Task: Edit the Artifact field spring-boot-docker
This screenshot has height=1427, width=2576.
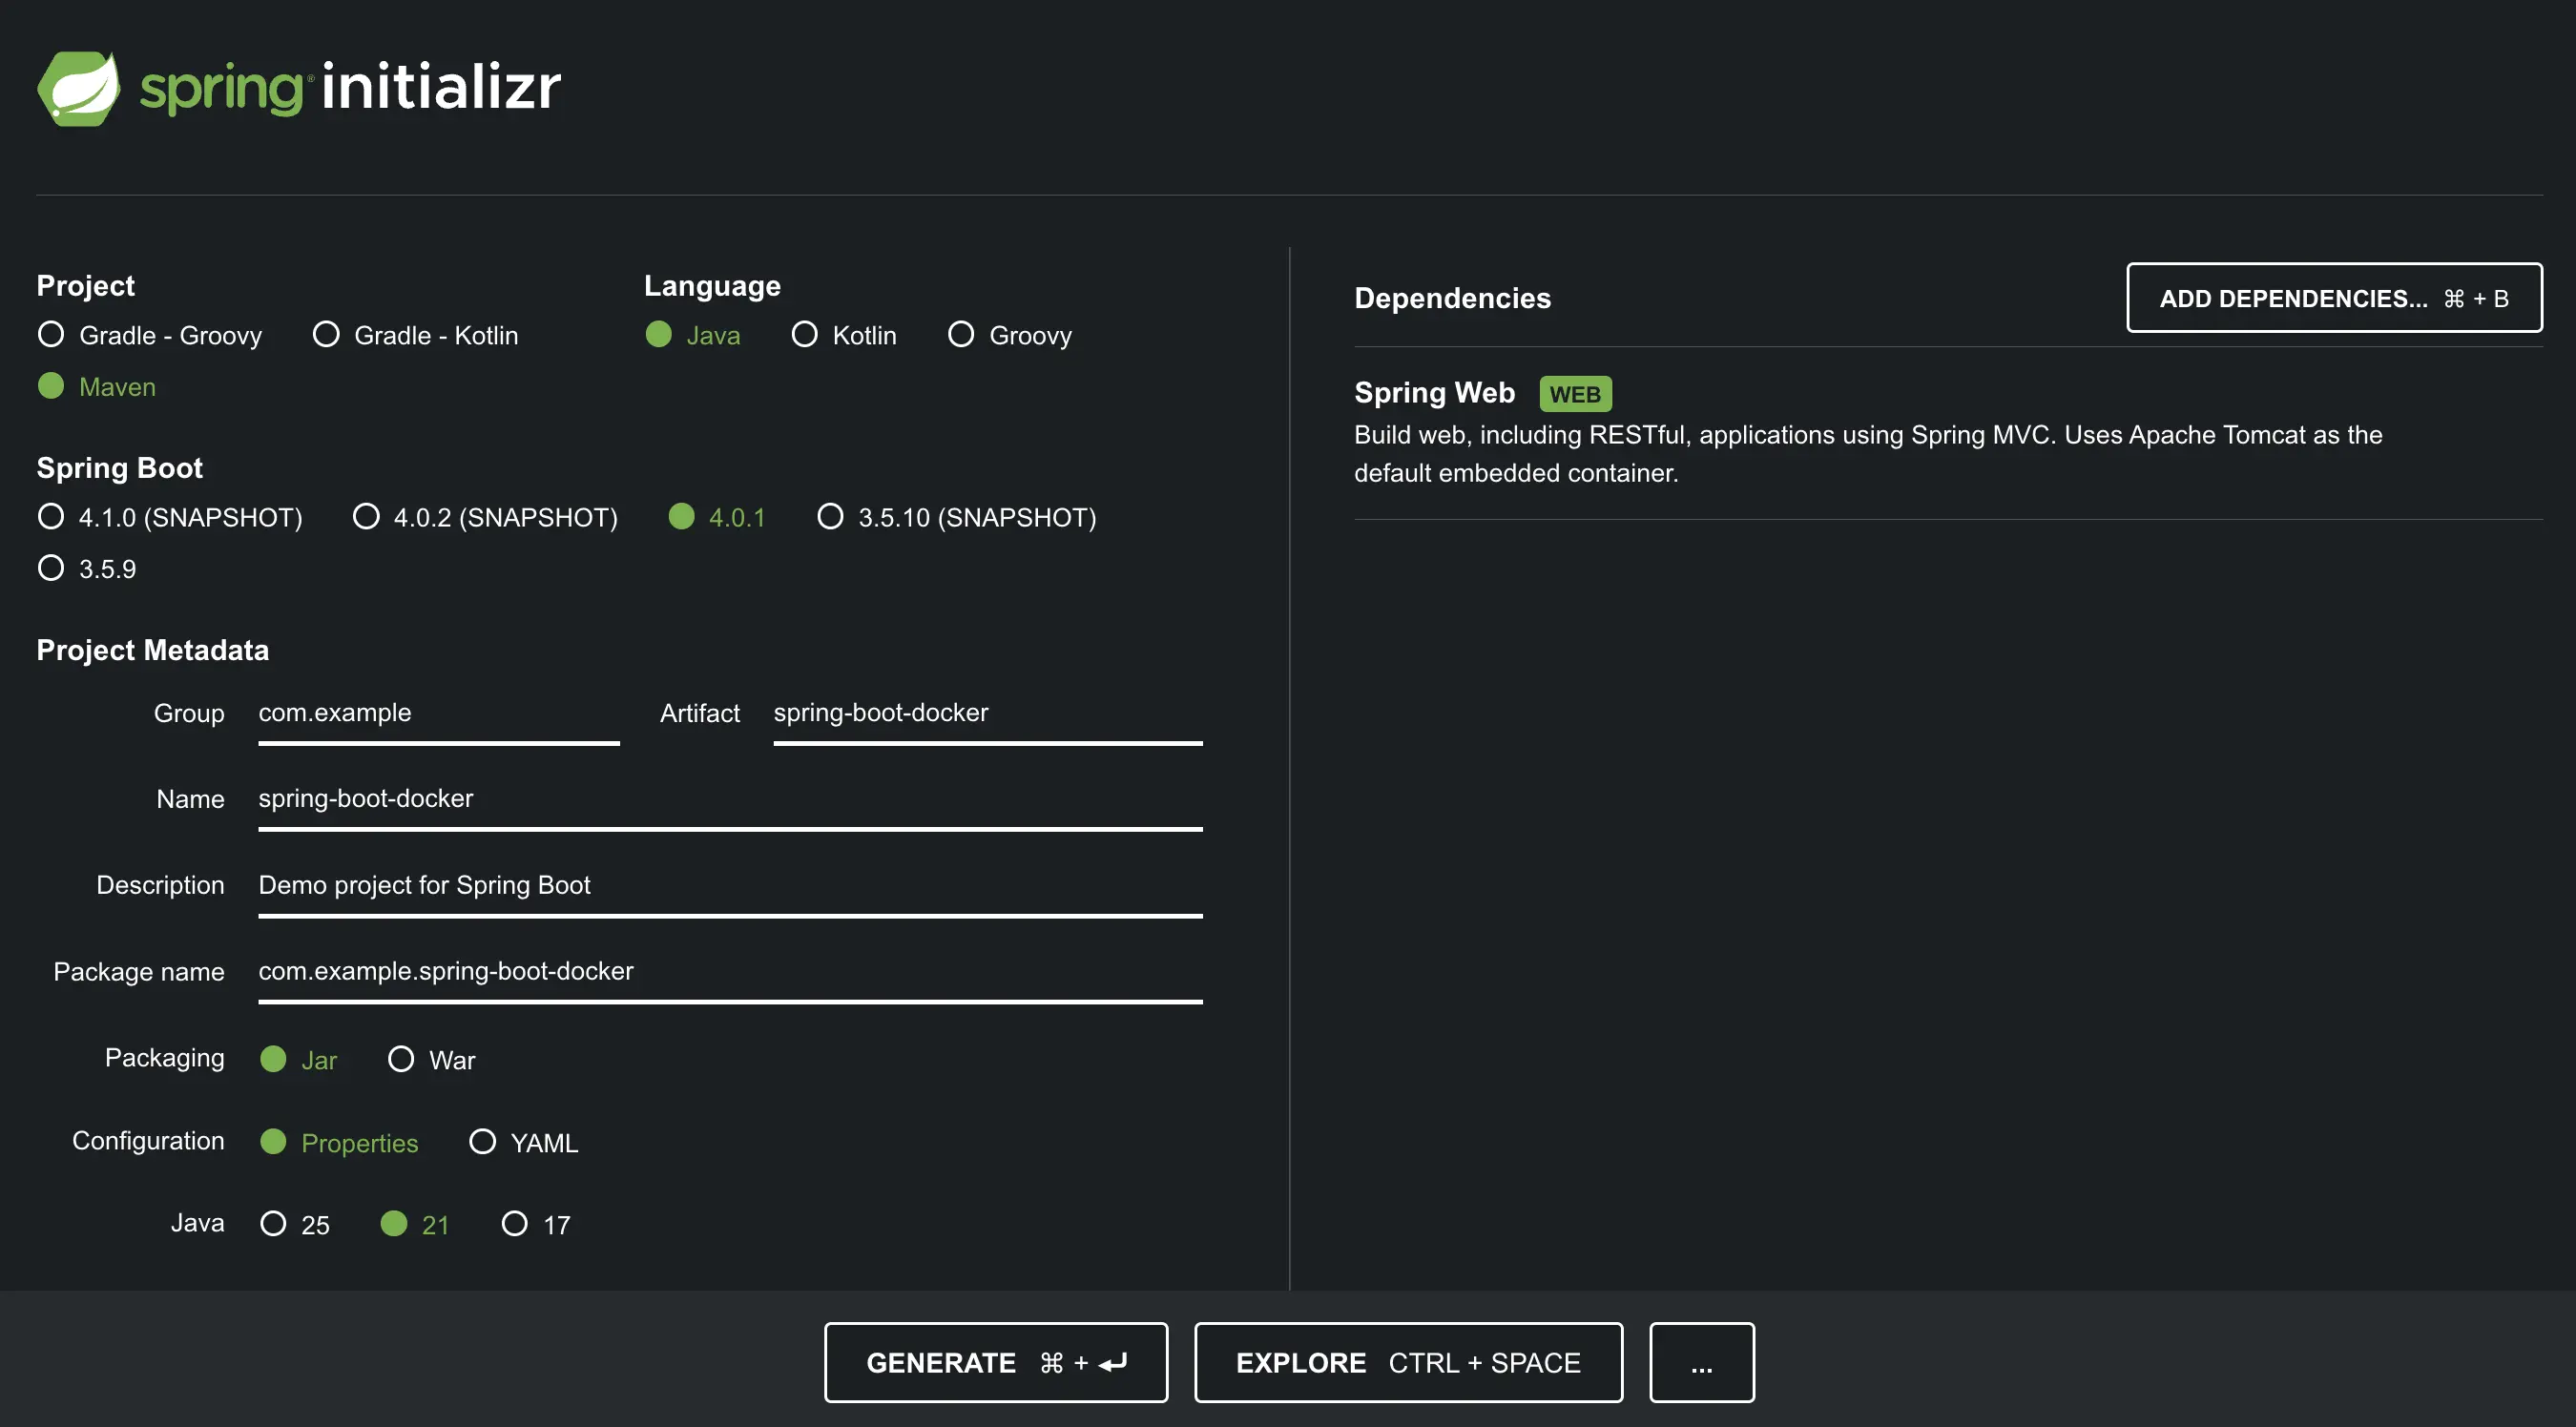Action: [x=987, y=713]
